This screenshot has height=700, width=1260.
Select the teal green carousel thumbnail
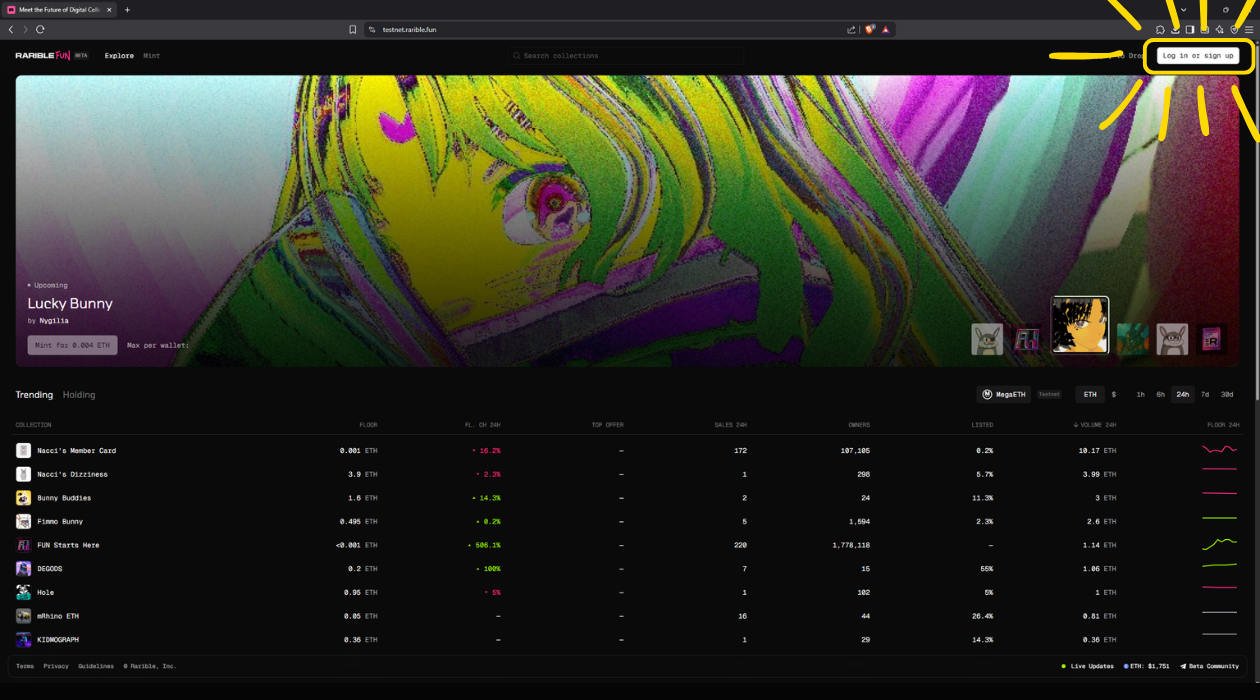click(x=1132, y=339)
